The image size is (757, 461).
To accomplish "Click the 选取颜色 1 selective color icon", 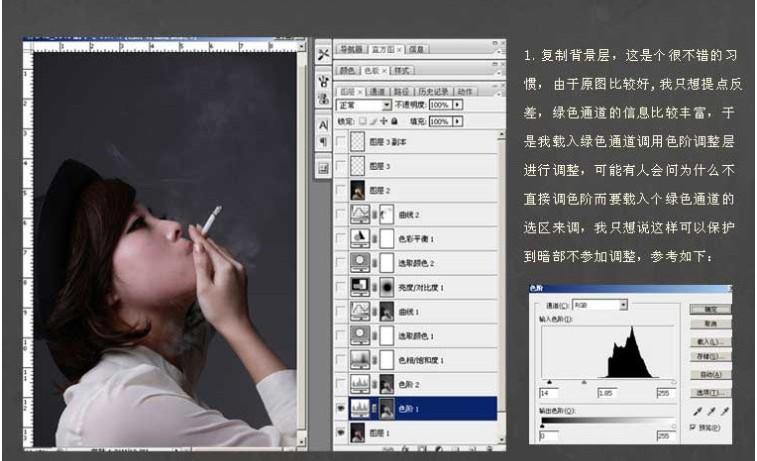I will 360,335.
